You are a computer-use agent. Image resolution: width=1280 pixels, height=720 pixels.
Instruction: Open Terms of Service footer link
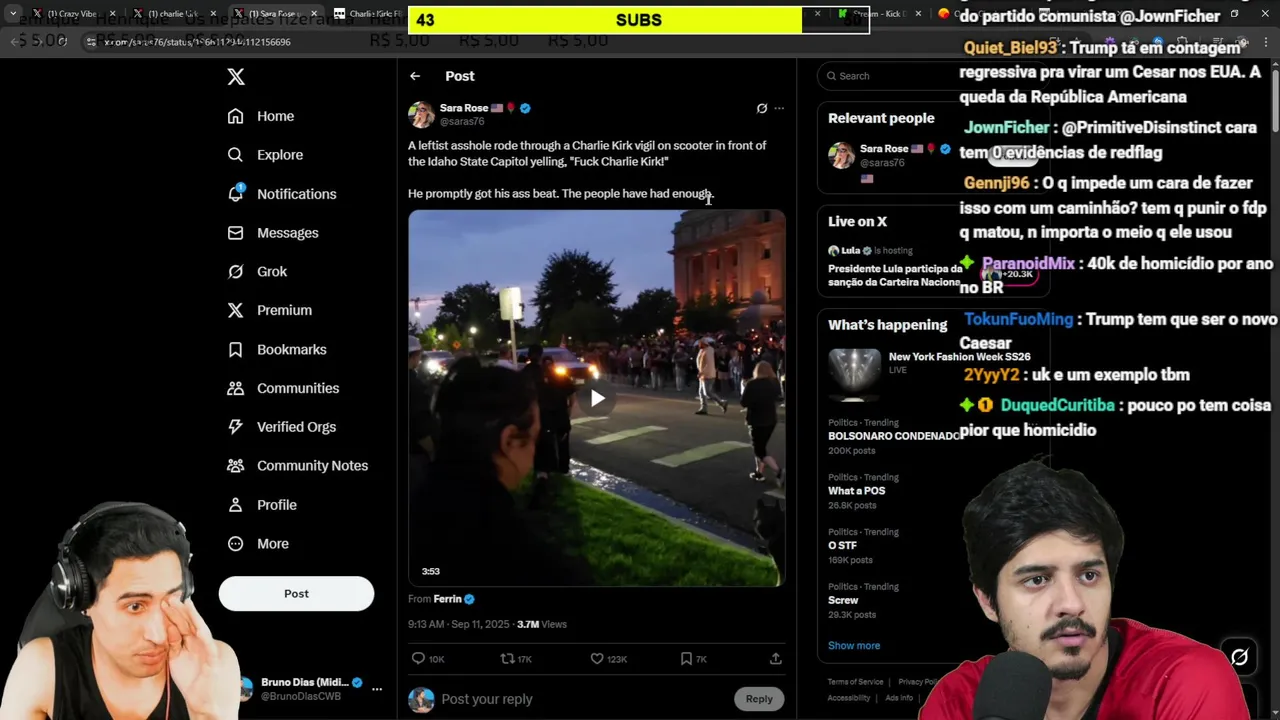855,682
